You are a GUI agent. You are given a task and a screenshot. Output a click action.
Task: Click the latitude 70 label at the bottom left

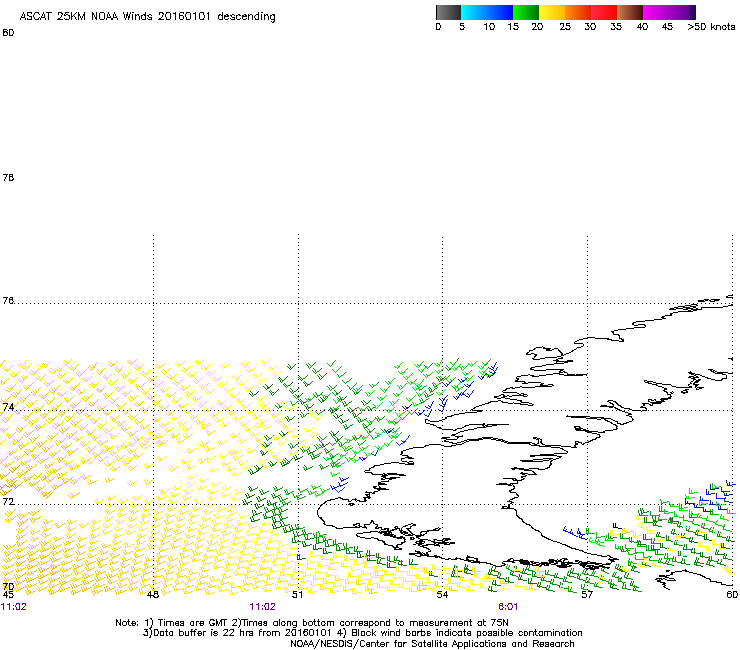pos(8,587)
